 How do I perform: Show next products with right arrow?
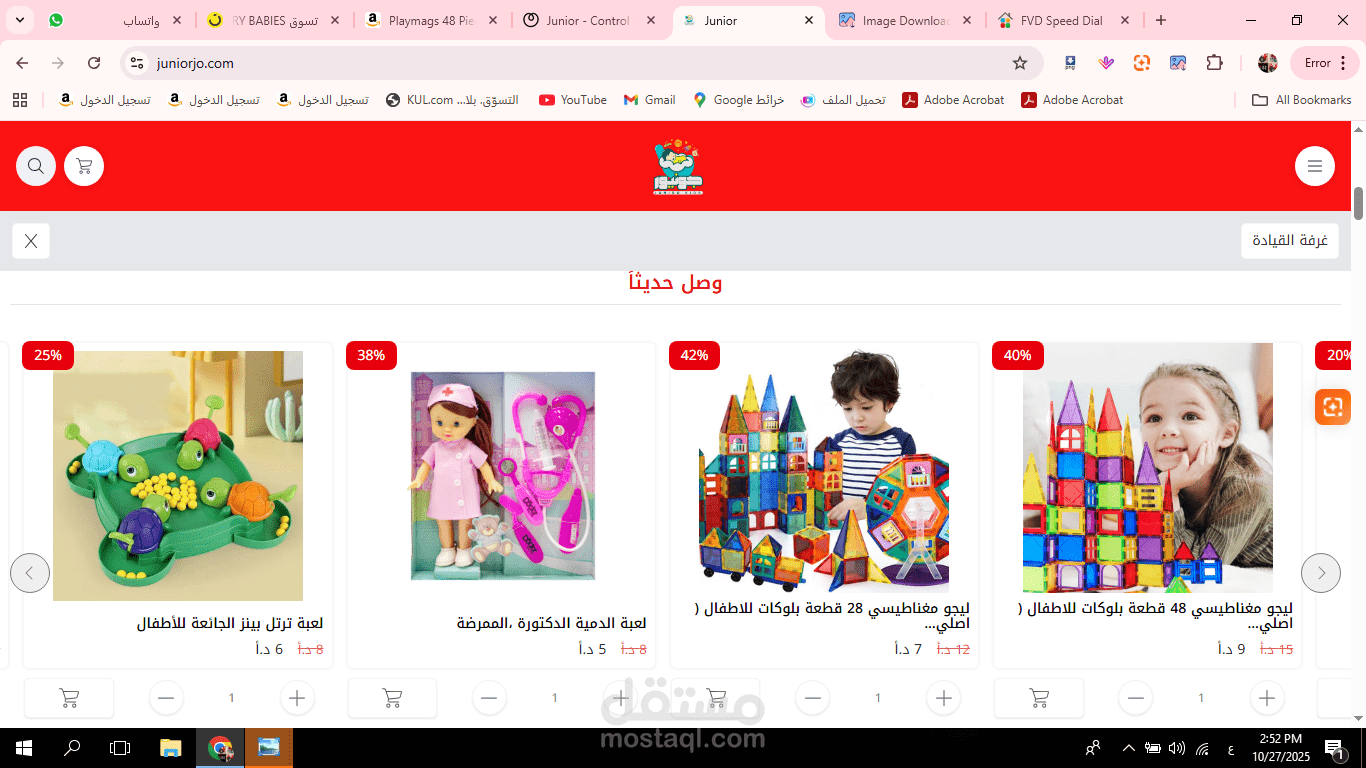click(1321, 573)
